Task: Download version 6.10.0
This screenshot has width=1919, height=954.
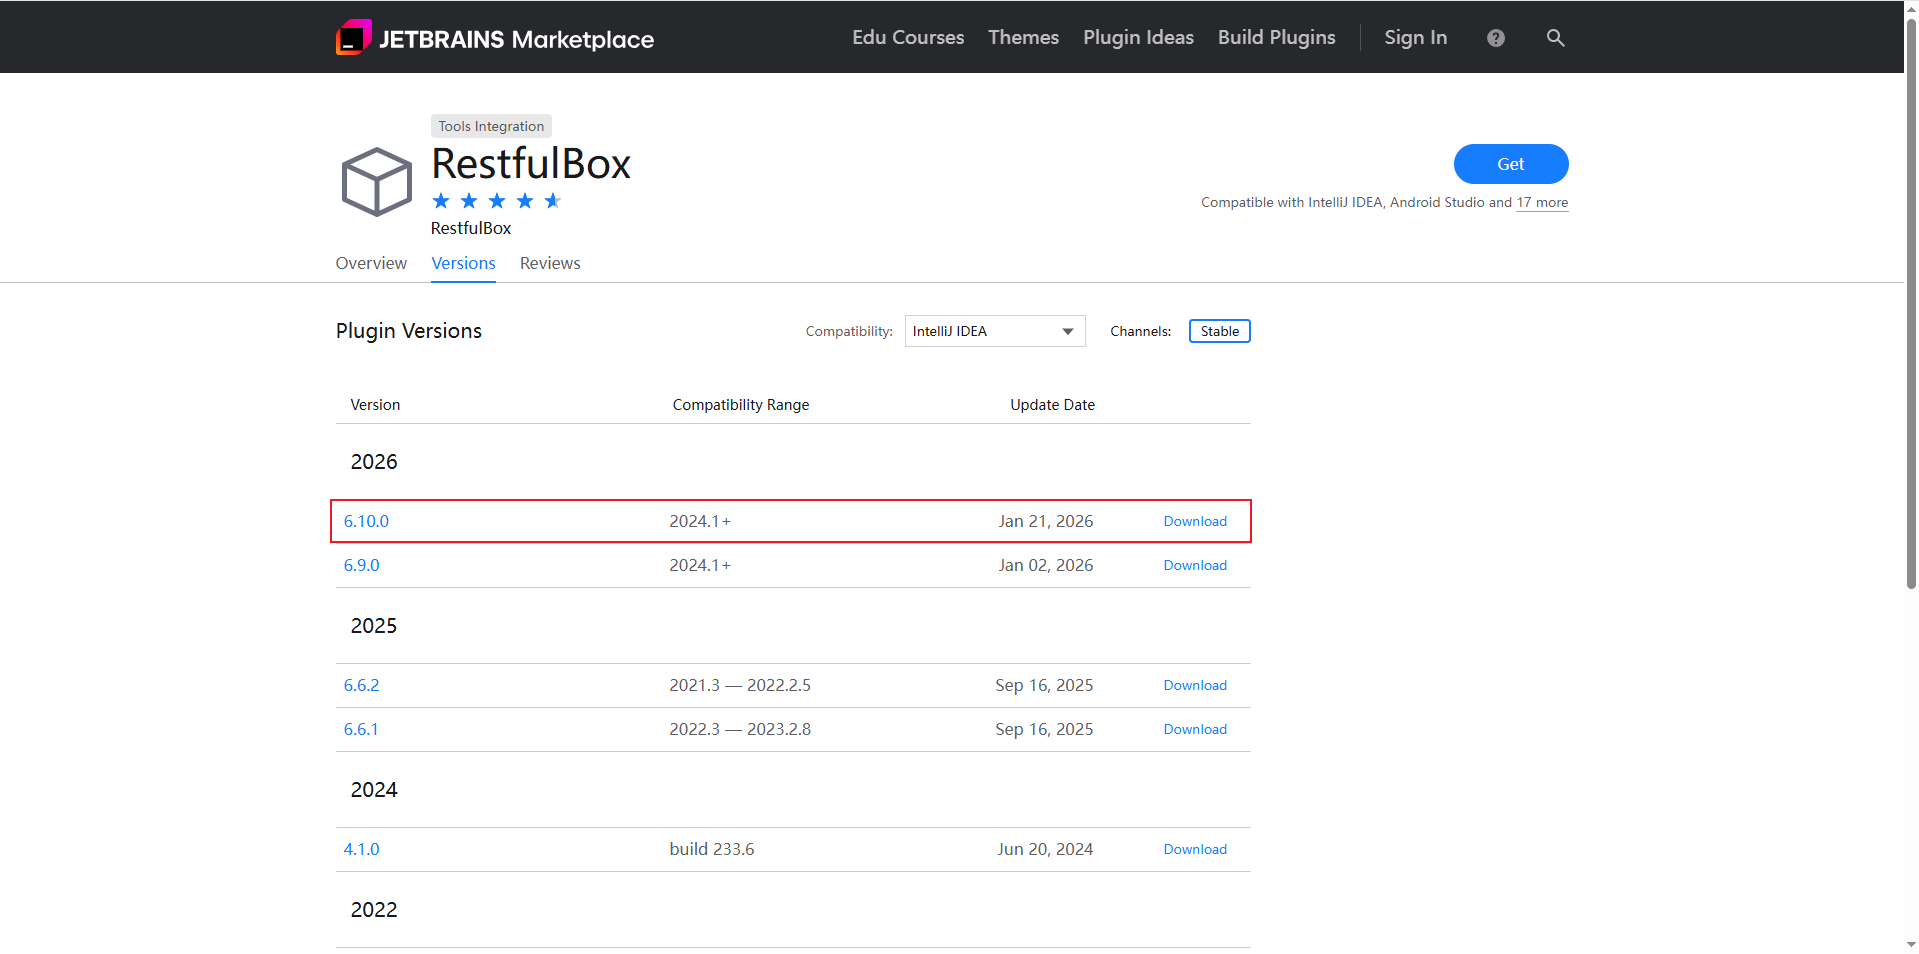Action: coord(1195,521)
